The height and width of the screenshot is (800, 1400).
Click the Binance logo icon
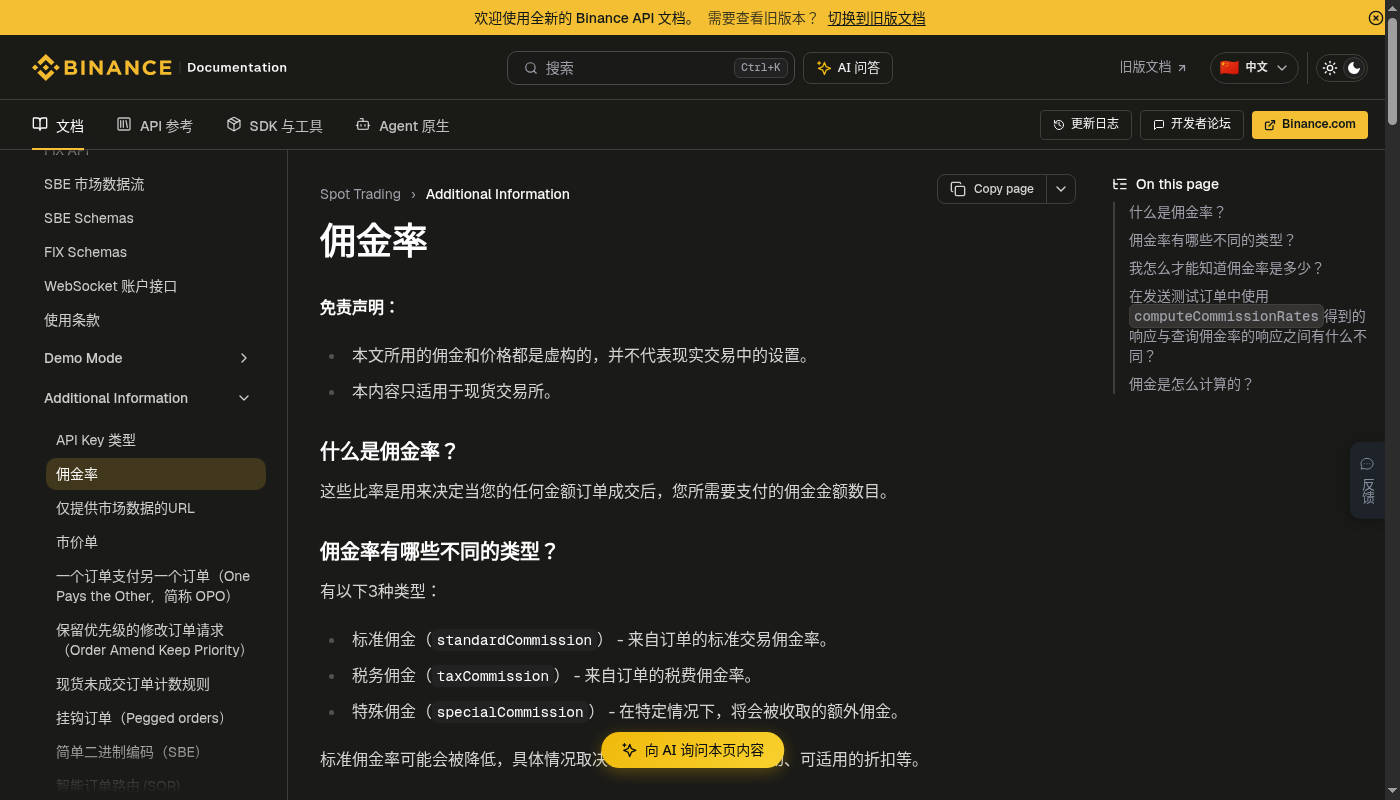point(46,68)
